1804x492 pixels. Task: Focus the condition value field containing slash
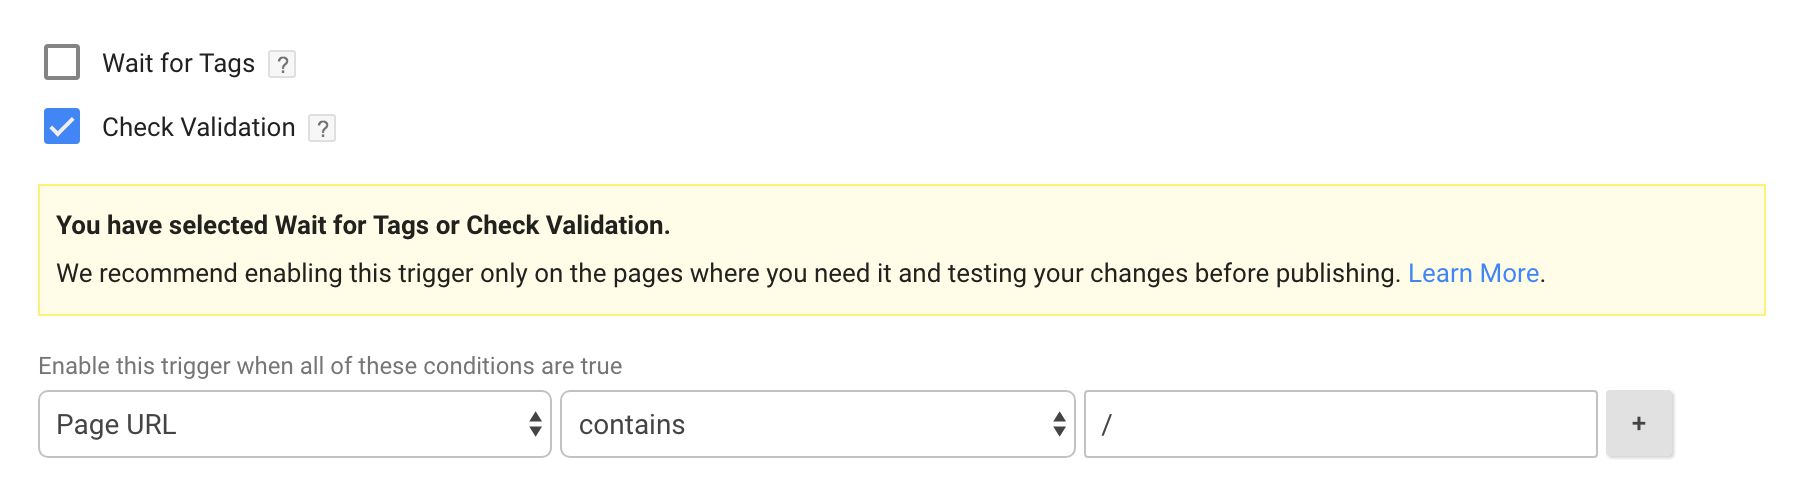tap(1340, 424)
